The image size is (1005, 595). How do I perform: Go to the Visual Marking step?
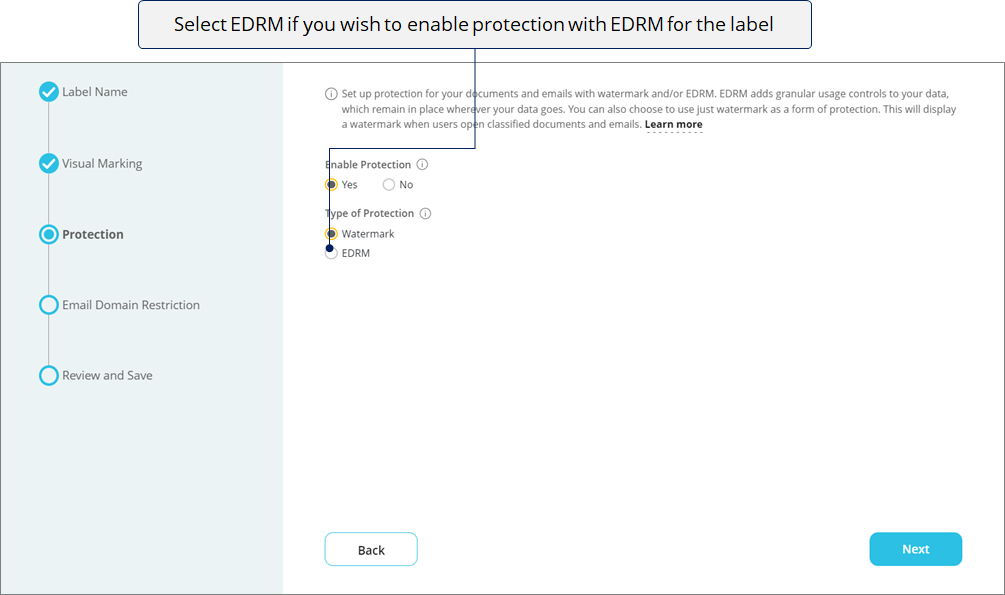click(x=103, y=163)
